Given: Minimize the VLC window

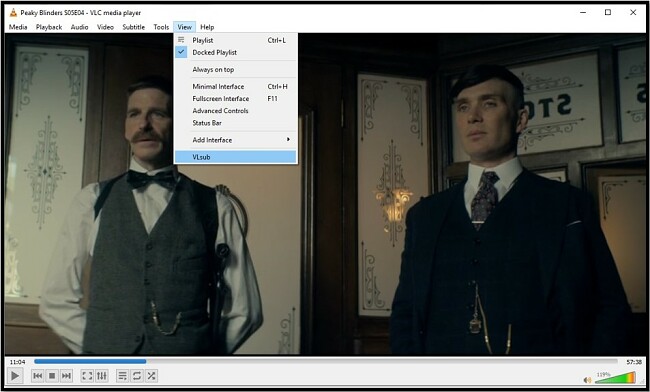Looking at the screenshot, I should coord(583,12).
